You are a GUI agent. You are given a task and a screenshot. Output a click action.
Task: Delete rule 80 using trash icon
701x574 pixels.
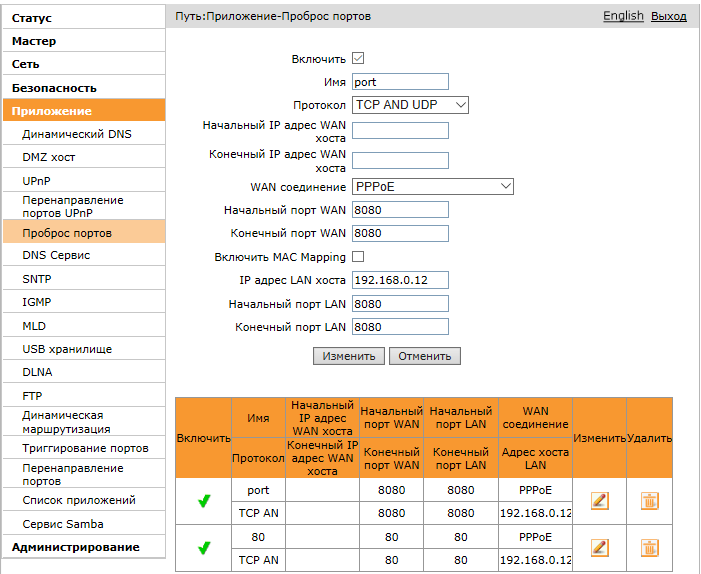click(649, 547)
